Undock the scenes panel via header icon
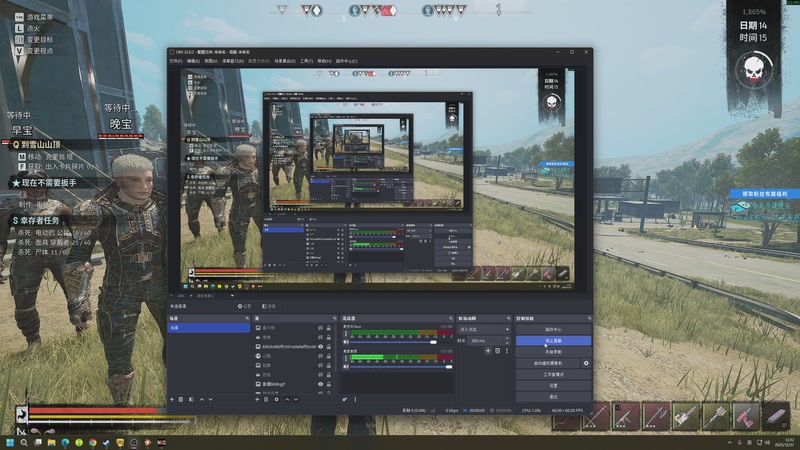The image size is (800, 450). click(x=247, y=318)
